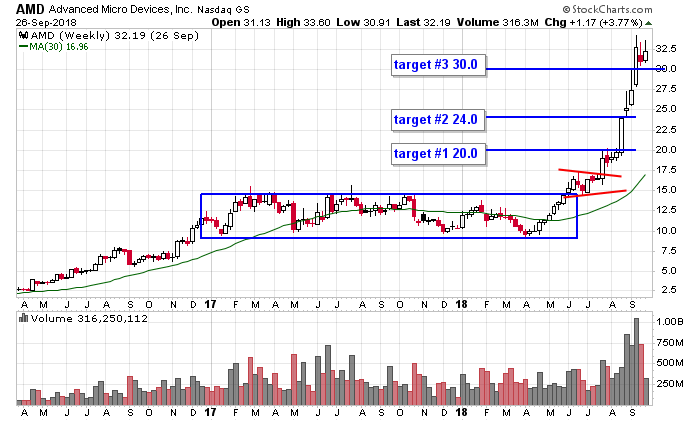The image size is (700, 421).
Task: Click the 25.0 price axis label
Action: click(666, 109)
